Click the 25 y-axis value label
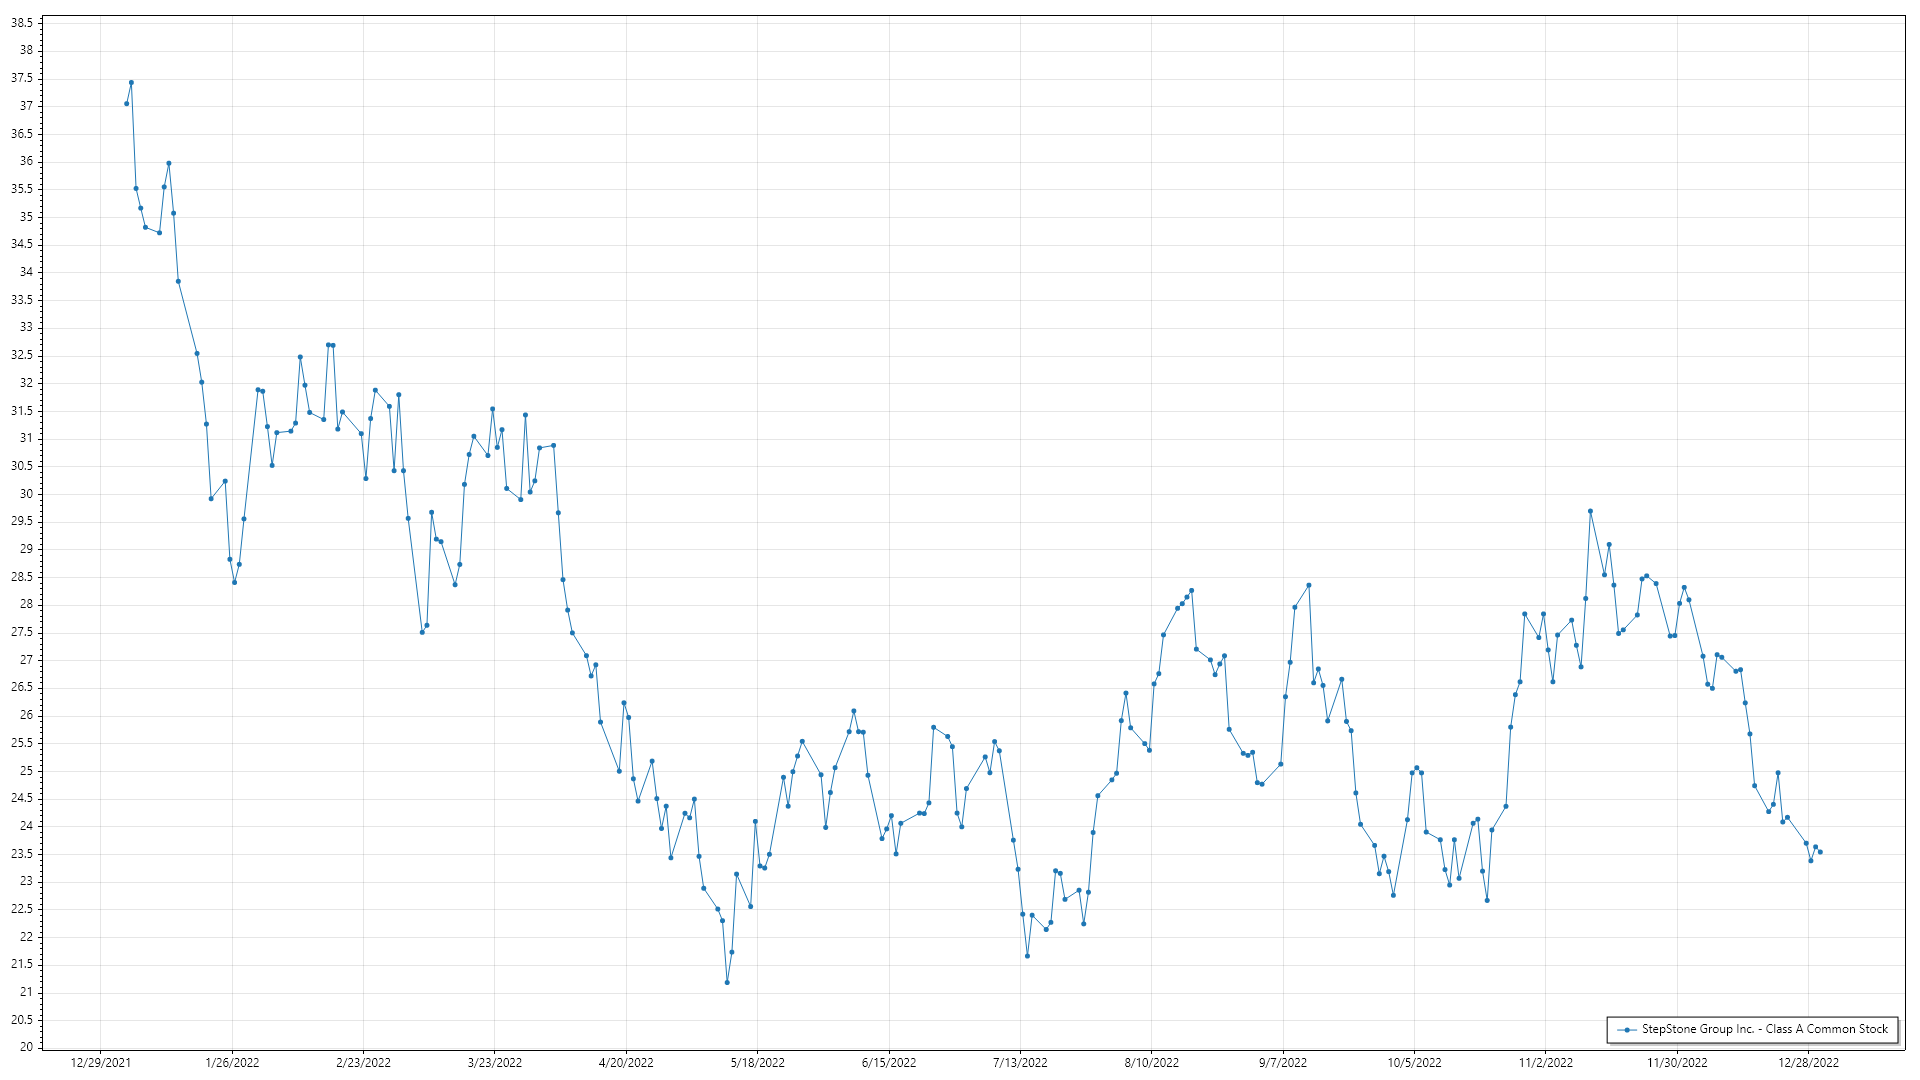 tap(25, 771)
